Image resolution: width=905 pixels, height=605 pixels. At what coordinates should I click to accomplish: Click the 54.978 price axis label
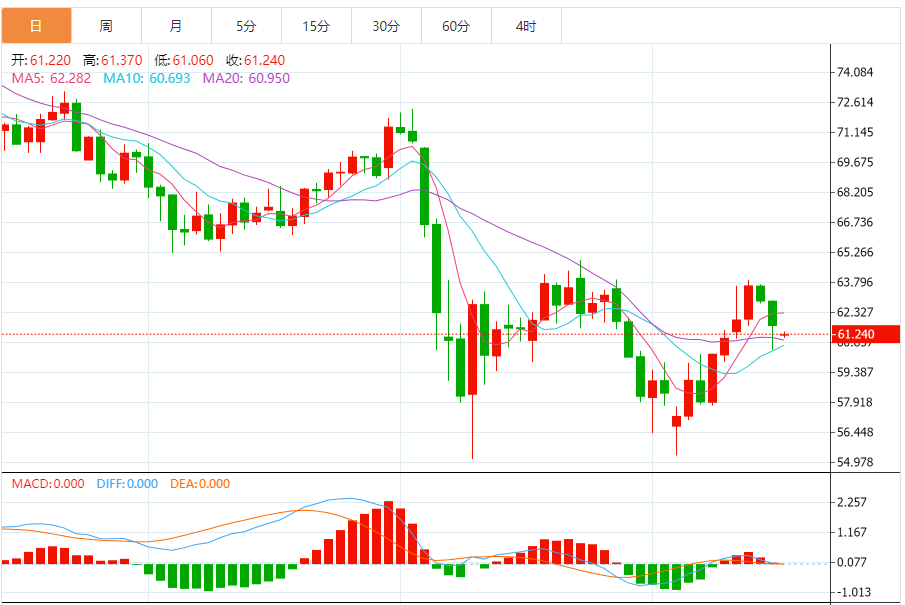click(x=855, y=462)
